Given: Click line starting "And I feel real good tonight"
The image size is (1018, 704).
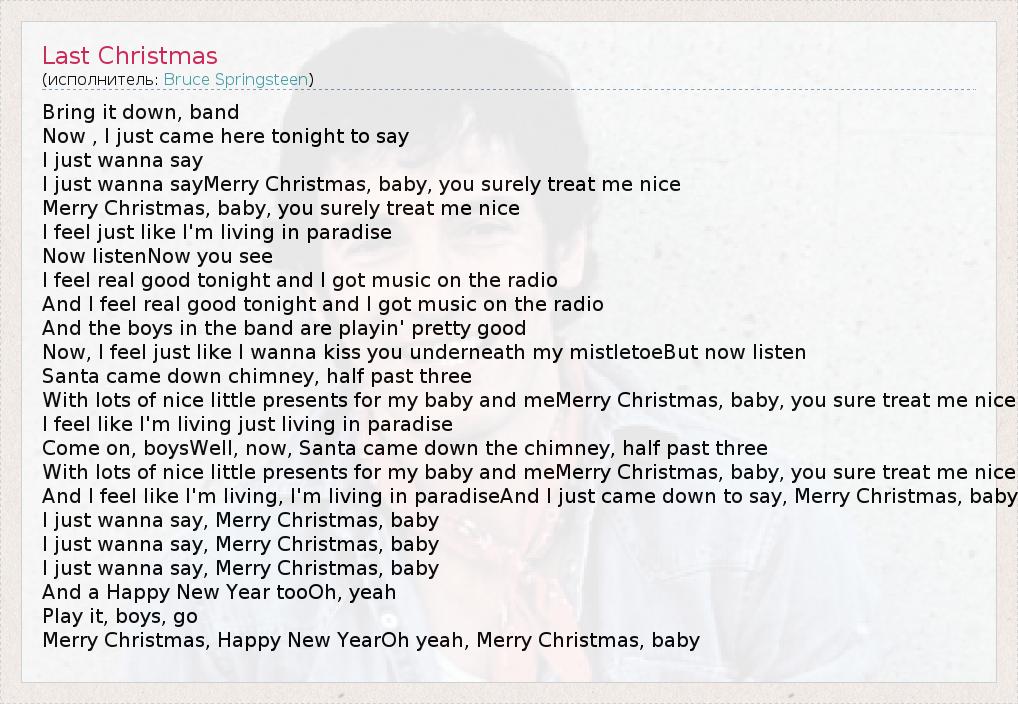Looking at the screenshot, I should coord(323,304).
